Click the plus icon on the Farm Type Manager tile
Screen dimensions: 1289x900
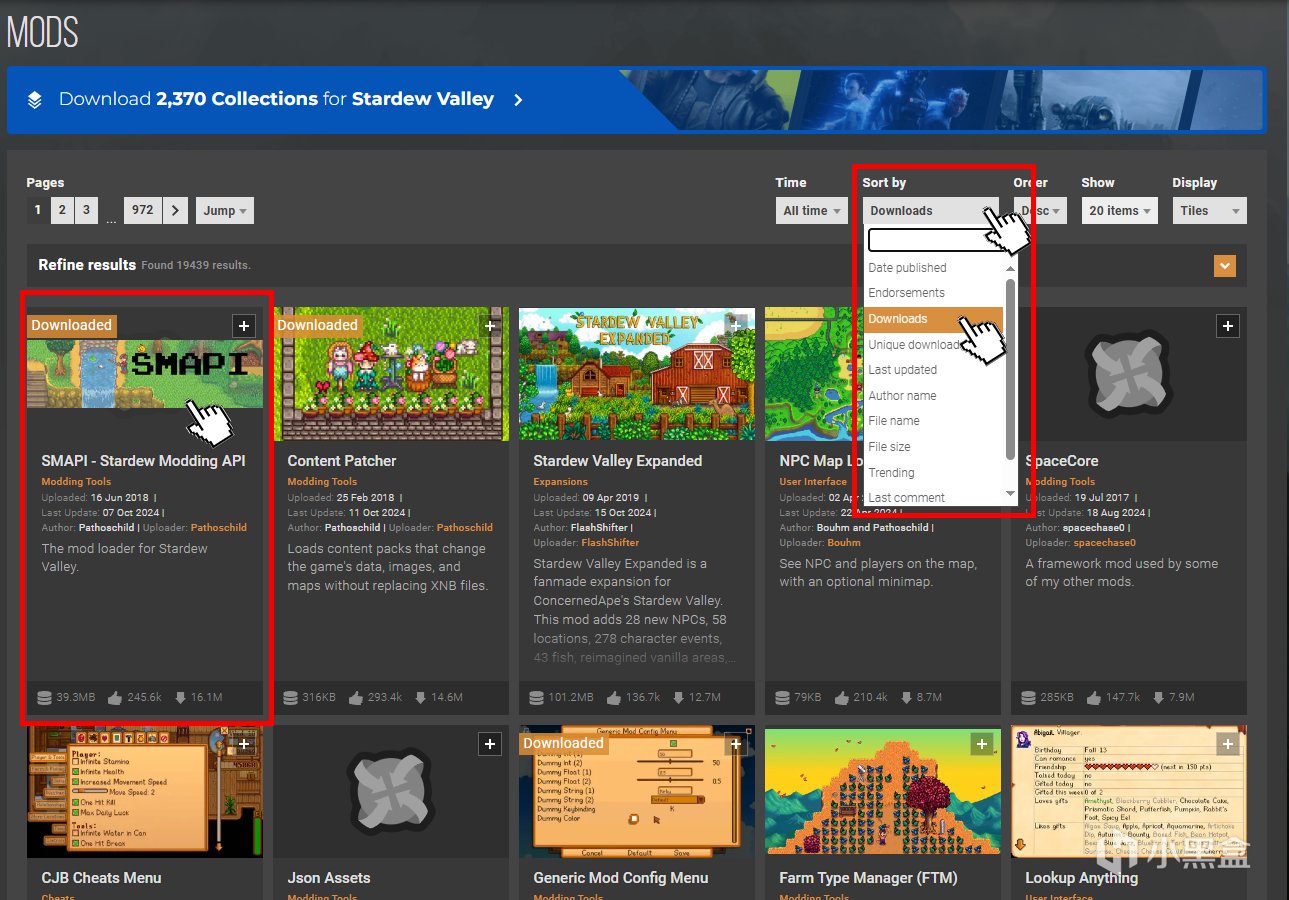coord(981,743)
